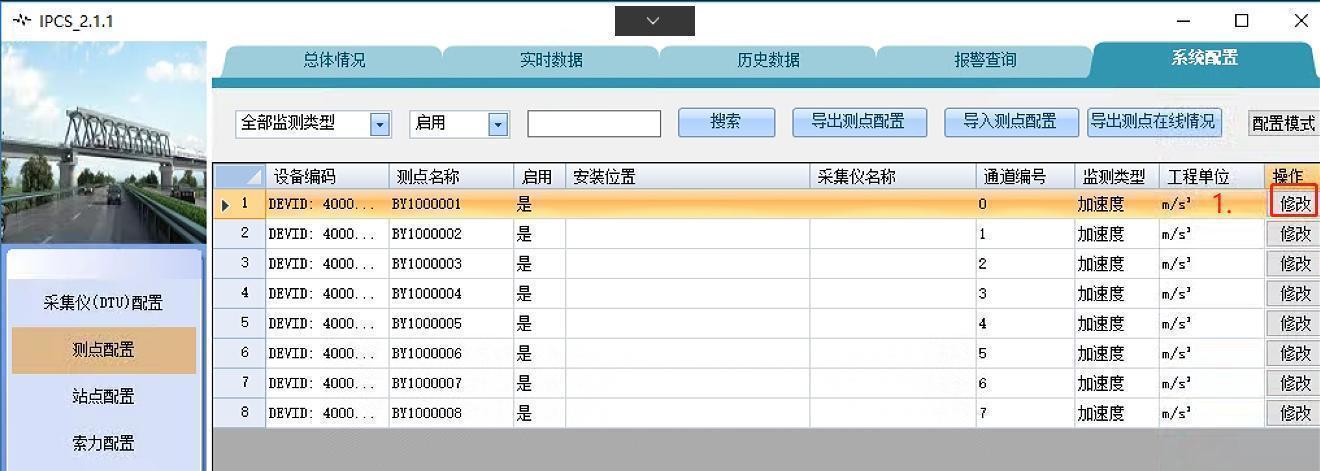Click 修改 for row BY1000001
This screenshot has width=1320, height=471.
pos(1295,204)
